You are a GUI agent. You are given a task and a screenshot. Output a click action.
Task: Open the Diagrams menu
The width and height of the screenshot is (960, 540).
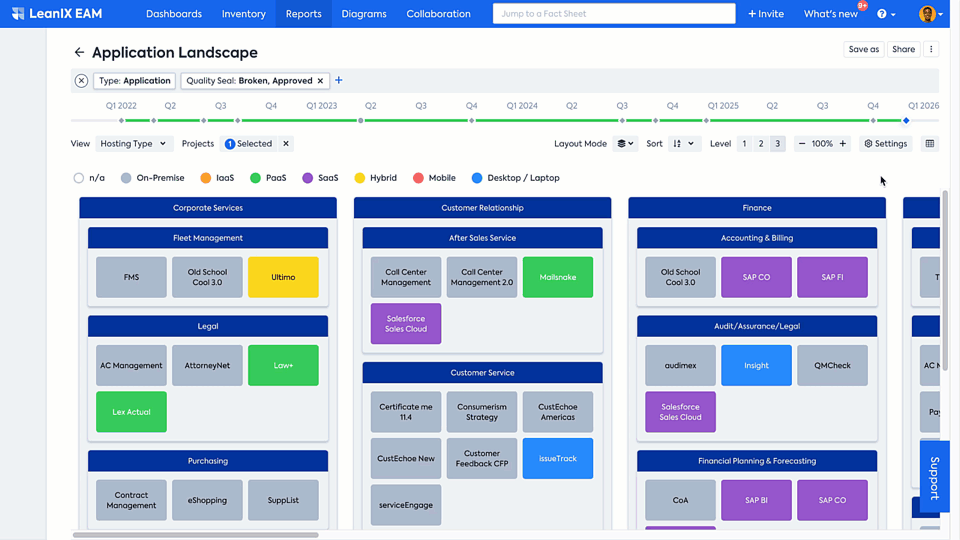364,13
